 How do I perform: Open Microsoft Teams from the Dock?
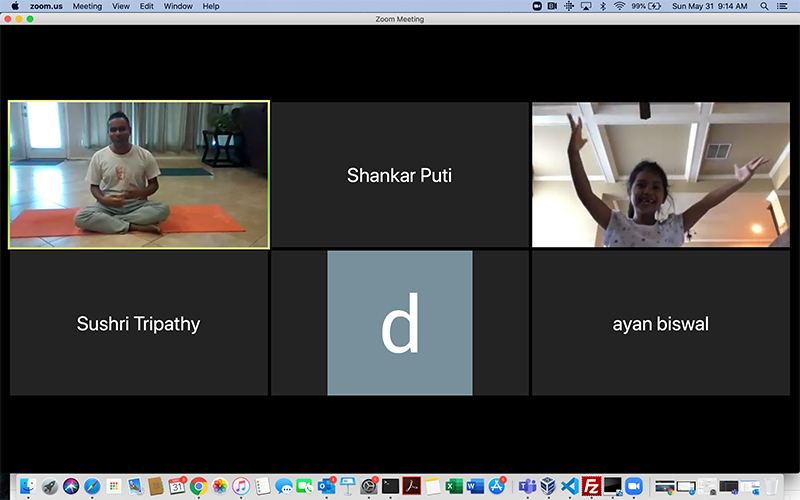coord(527,486)
